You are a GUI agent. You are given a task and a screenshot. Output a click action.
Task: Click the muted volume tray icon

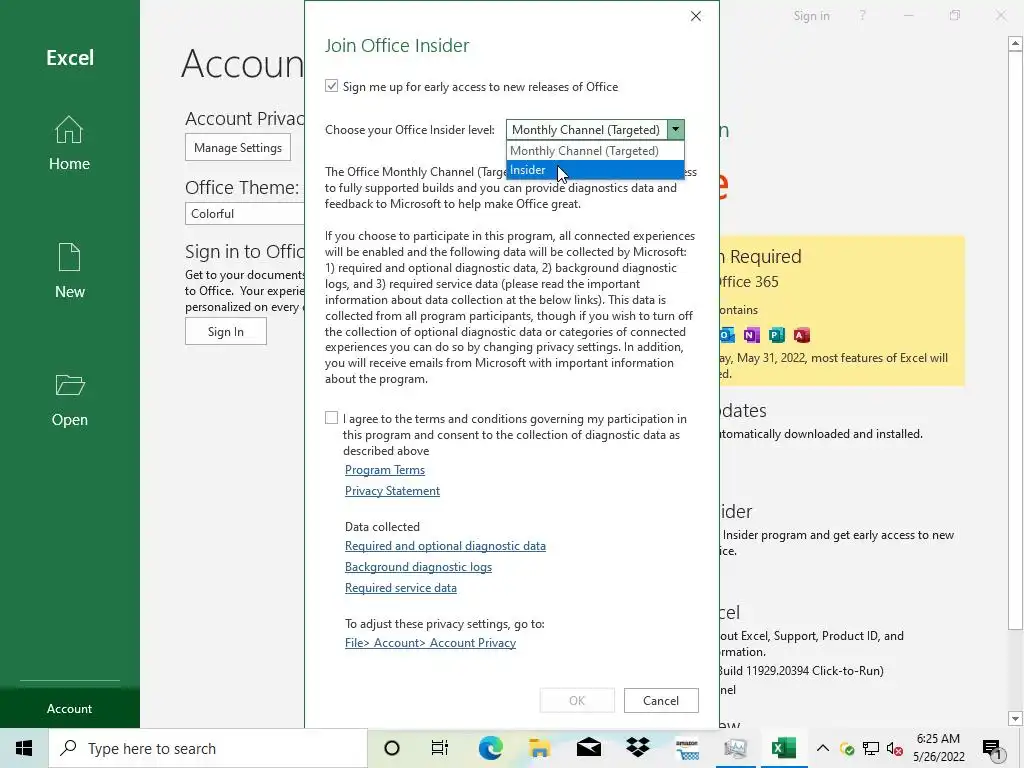click(895, 749)
